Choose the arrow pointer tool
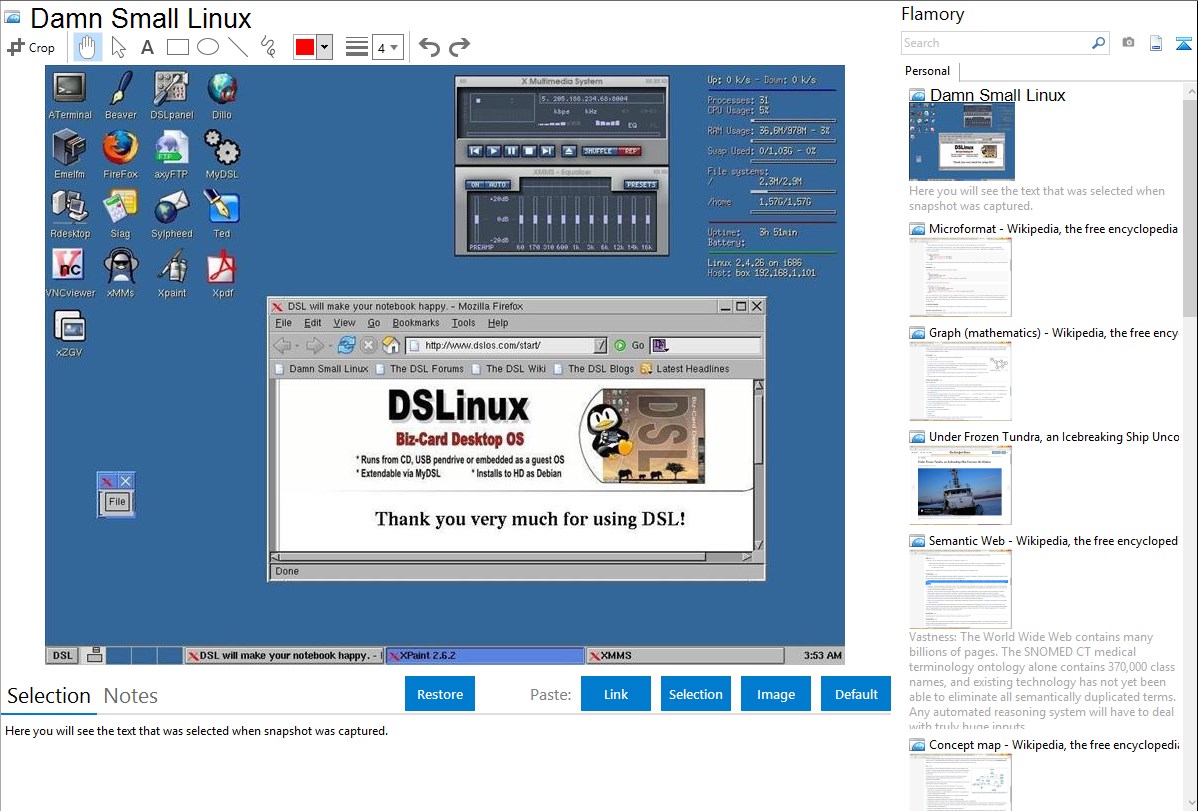 pyautogui.click(x=118, y=47)
